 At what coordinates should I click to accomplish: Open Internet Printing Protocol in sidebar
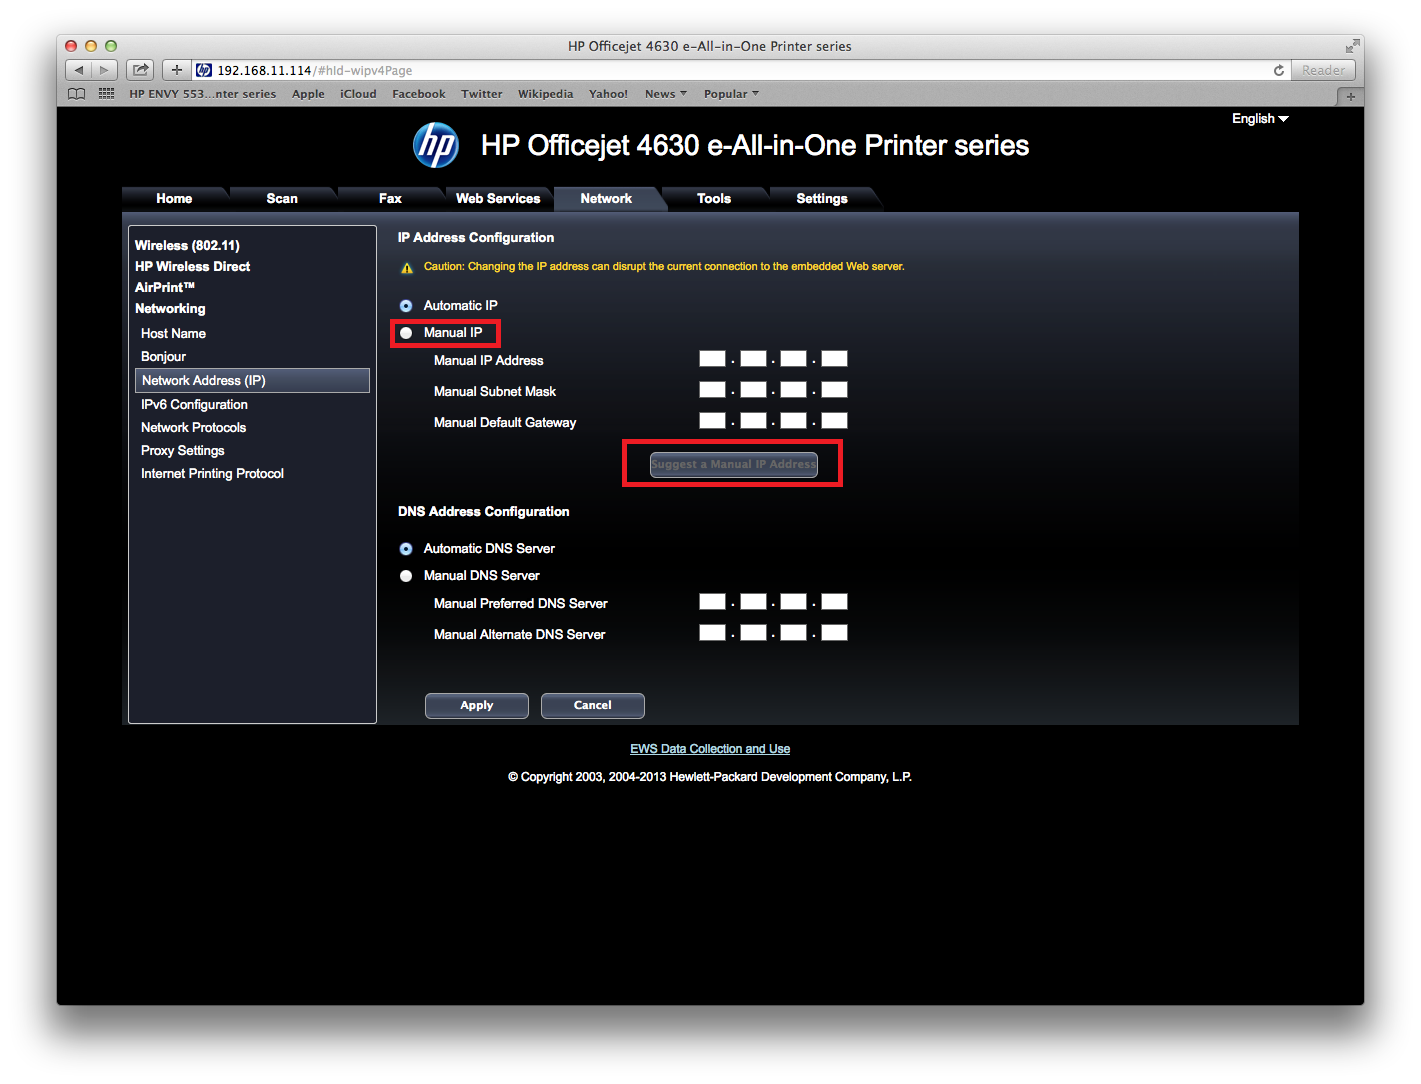coord(212,474)
